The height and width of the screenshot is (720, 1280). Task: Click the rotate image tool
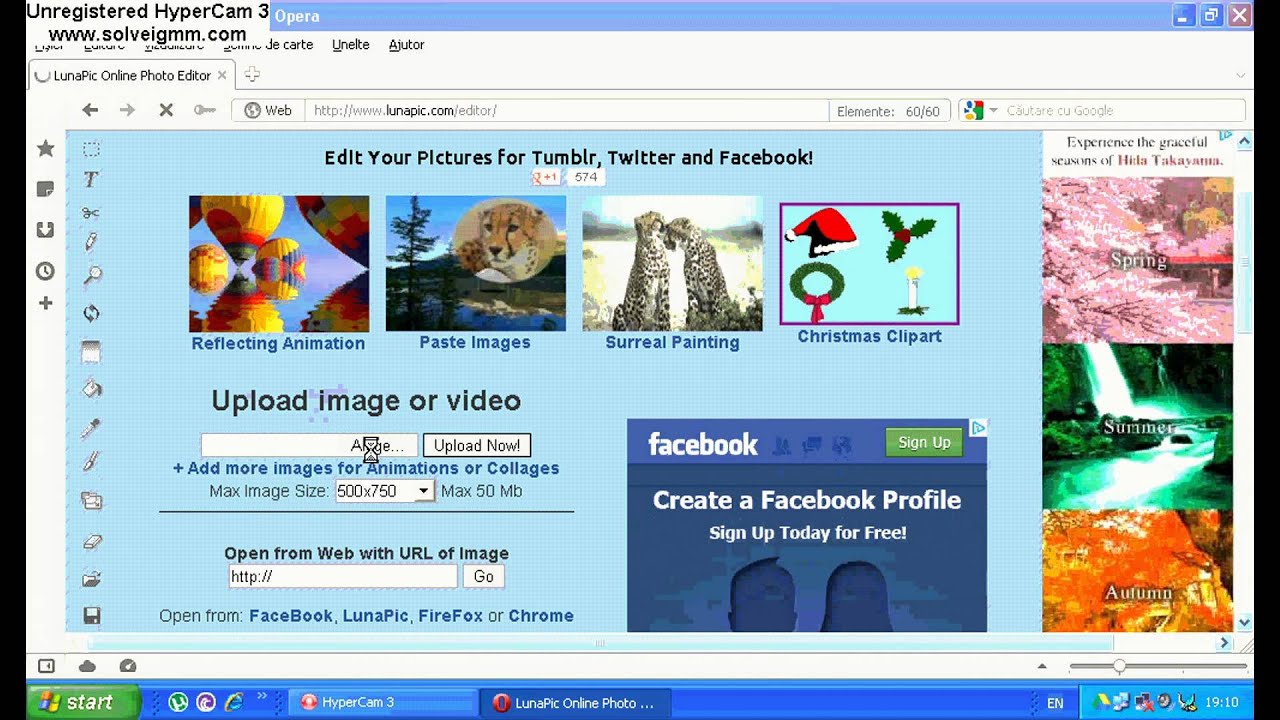[91, 313]
